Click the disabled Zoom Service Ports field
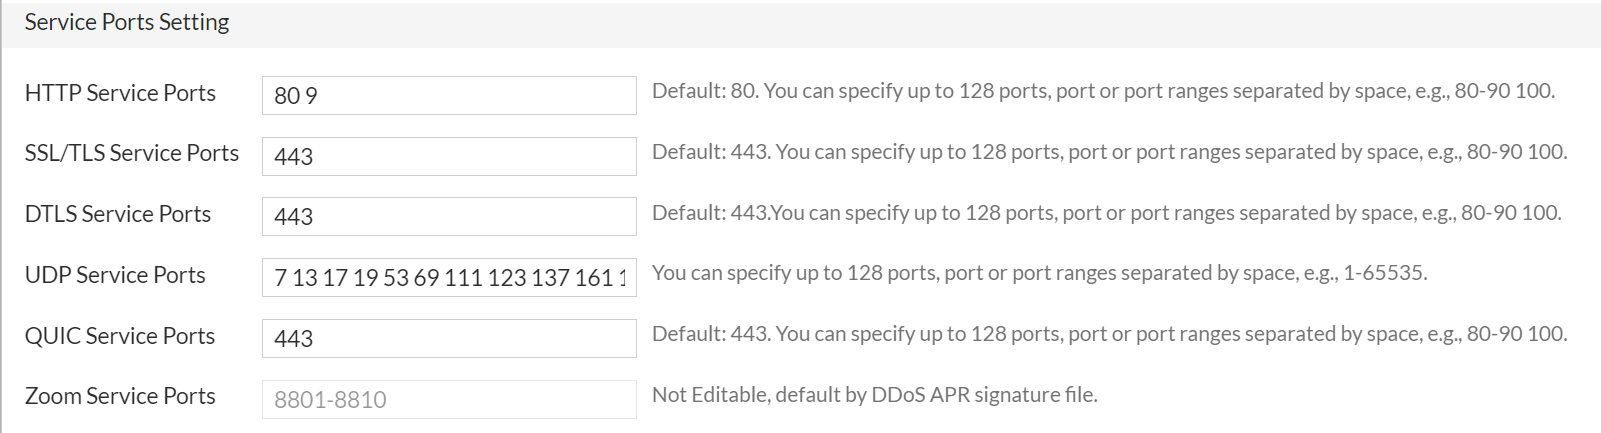Screen dimensions: 1601x433 (448, 399)
